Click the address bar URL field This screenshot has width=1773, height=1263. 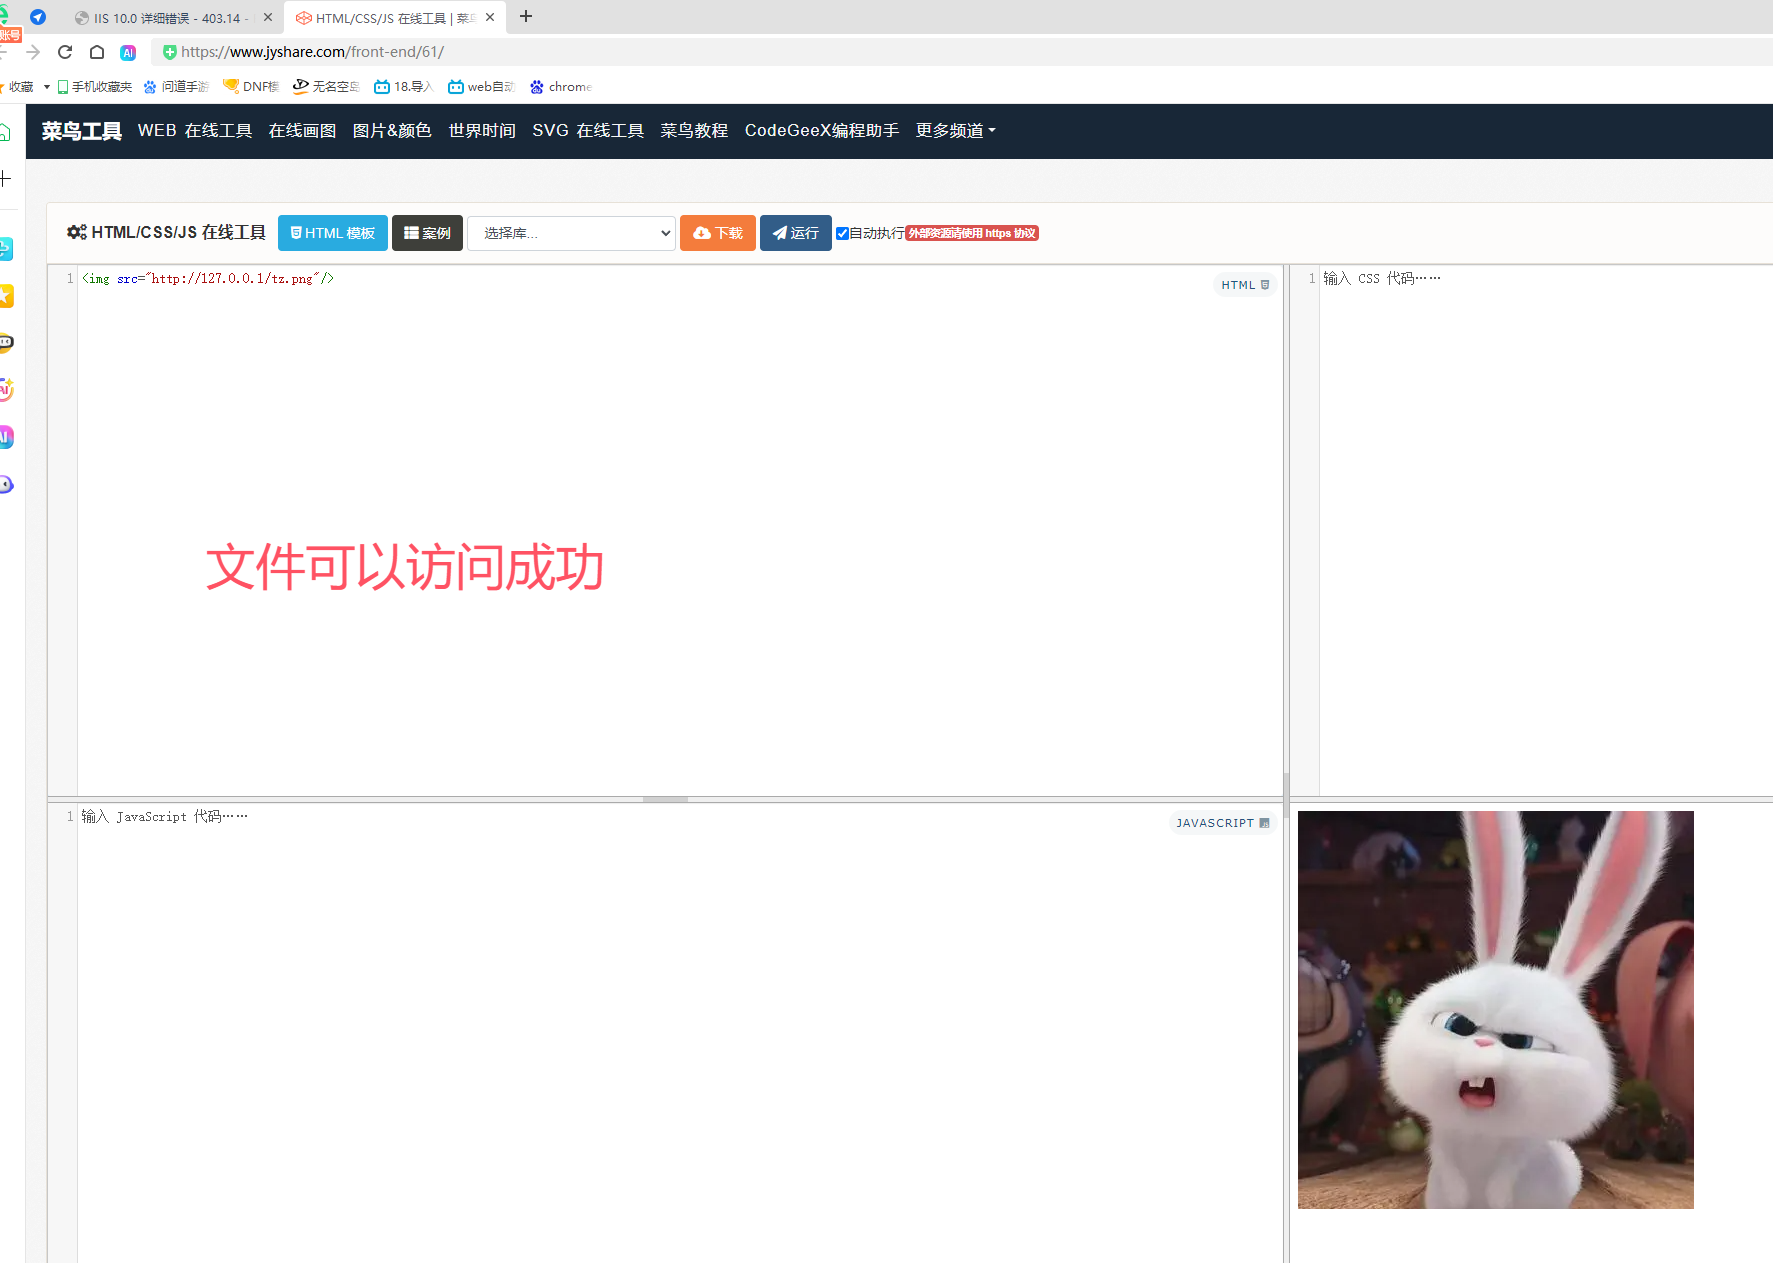pyautogui.click(x=312, y=52)
